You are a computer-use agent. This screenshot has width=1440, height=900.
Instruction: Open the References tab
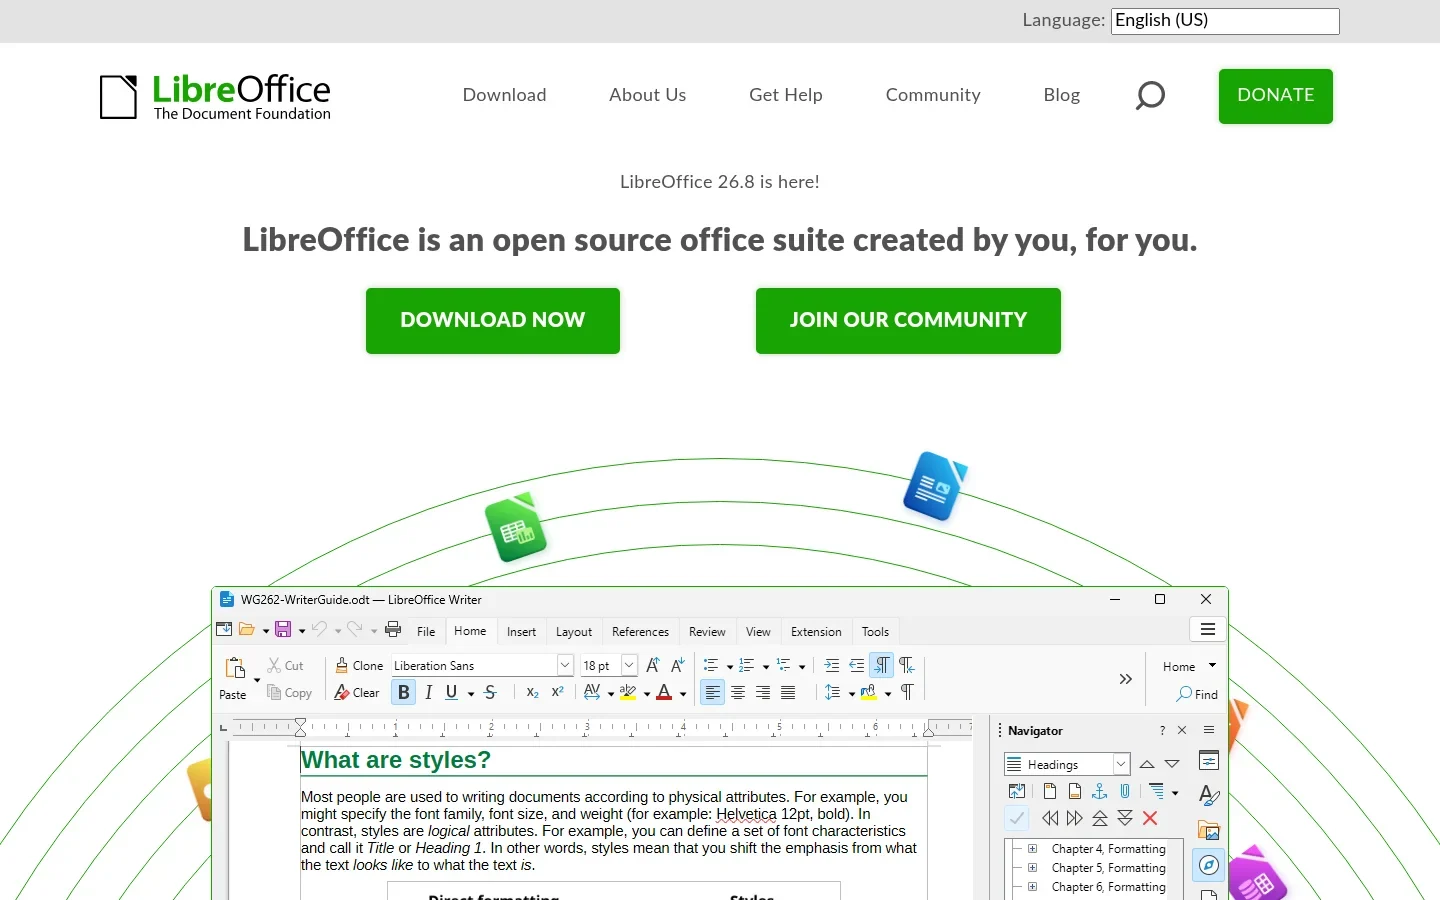(x=640, y=631)
